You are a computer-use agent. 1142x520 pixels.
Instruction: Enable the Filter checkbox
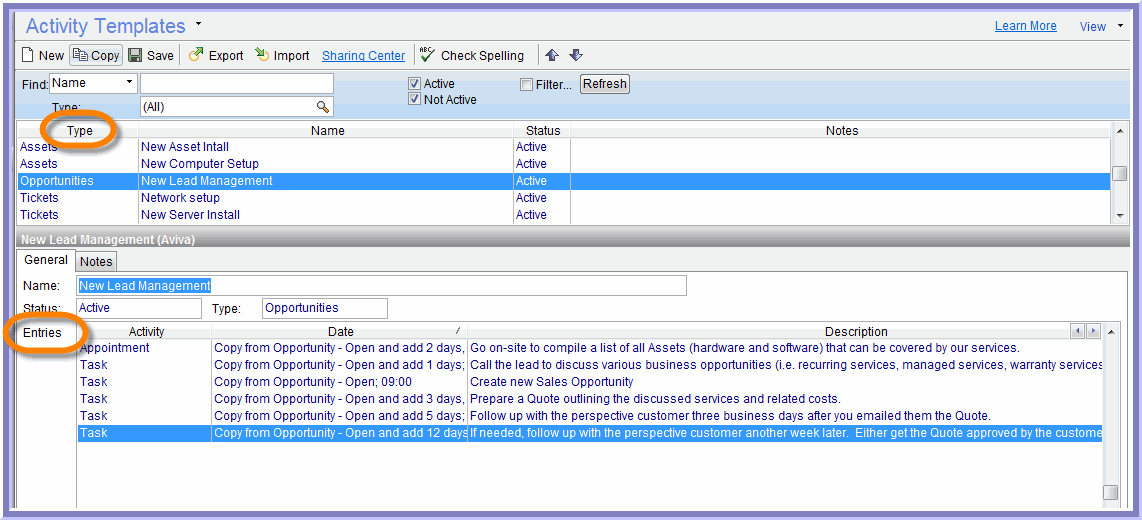pyautogui.click(x=526, y=85)
